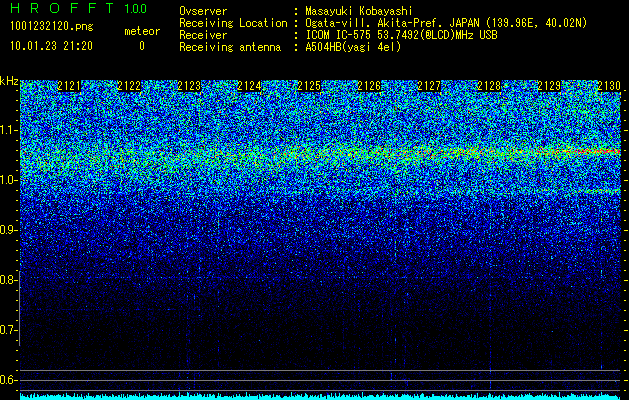Click the Receiving Location label

click(233, 23)
